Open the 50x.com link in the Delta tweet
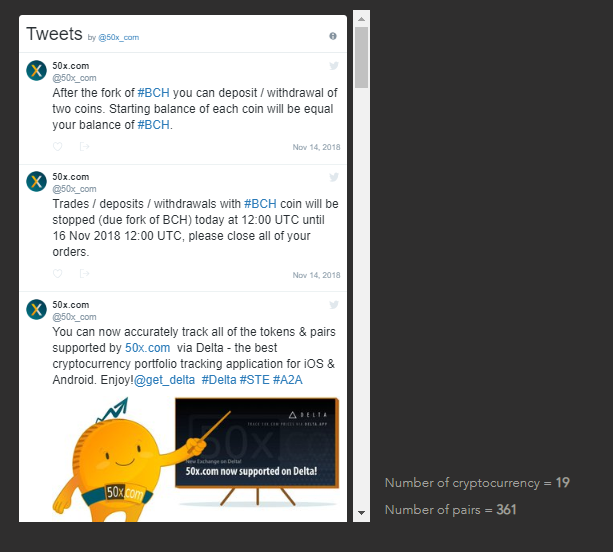 click(x=147, y=348)
